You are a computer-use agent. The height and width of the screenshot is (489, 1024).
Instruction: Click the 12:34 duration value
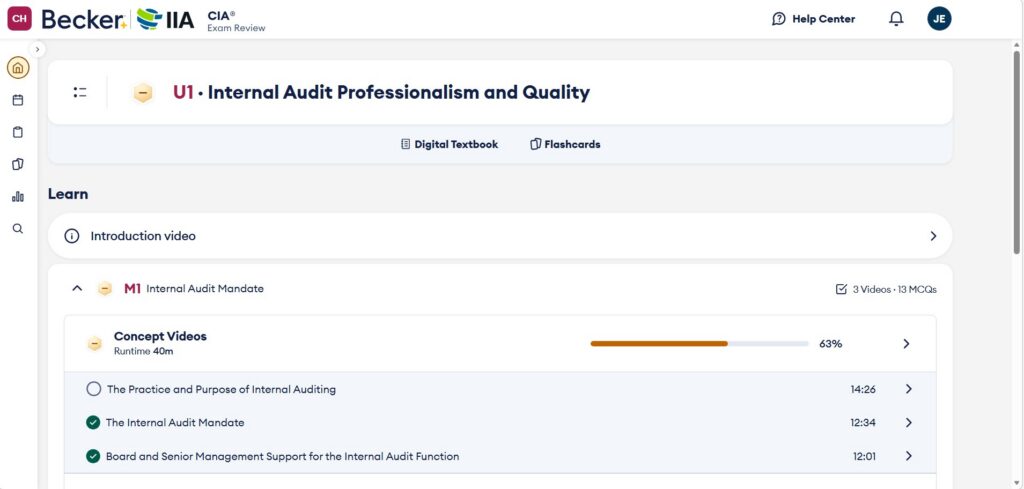point(863,423)
